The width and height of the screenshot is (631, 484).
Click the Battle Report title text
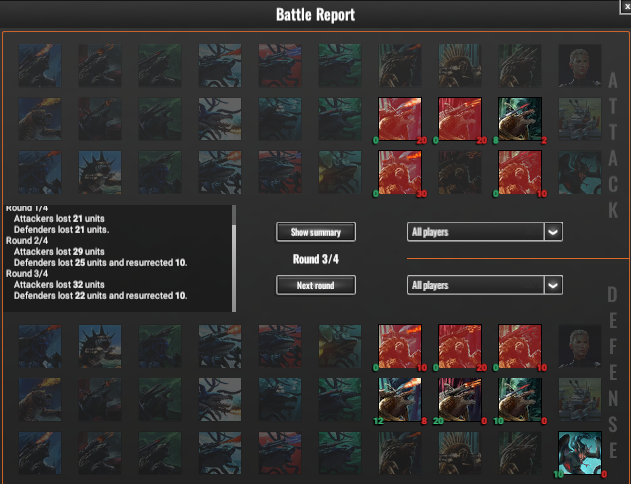pos(316,15)
